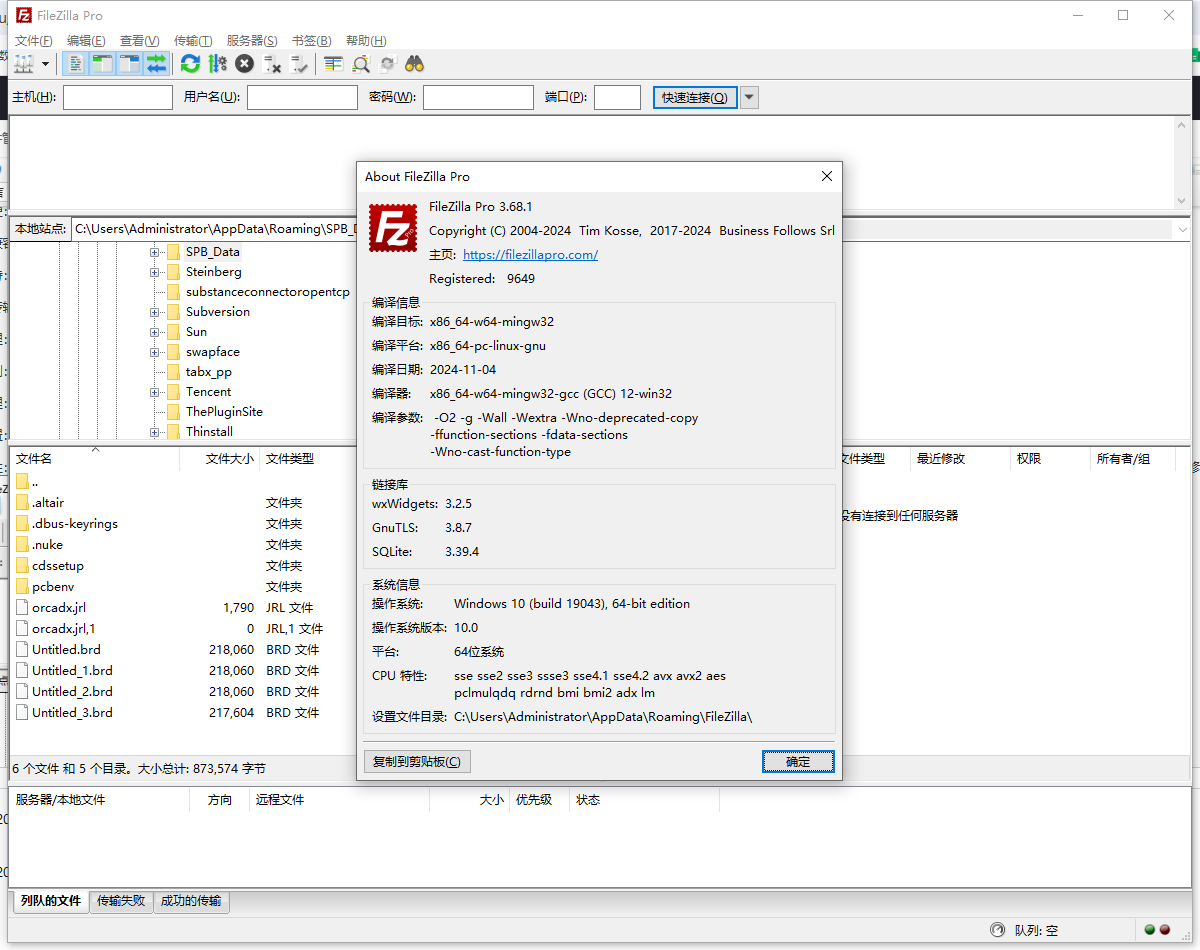Expand the swapface folder node

[155, 352]
